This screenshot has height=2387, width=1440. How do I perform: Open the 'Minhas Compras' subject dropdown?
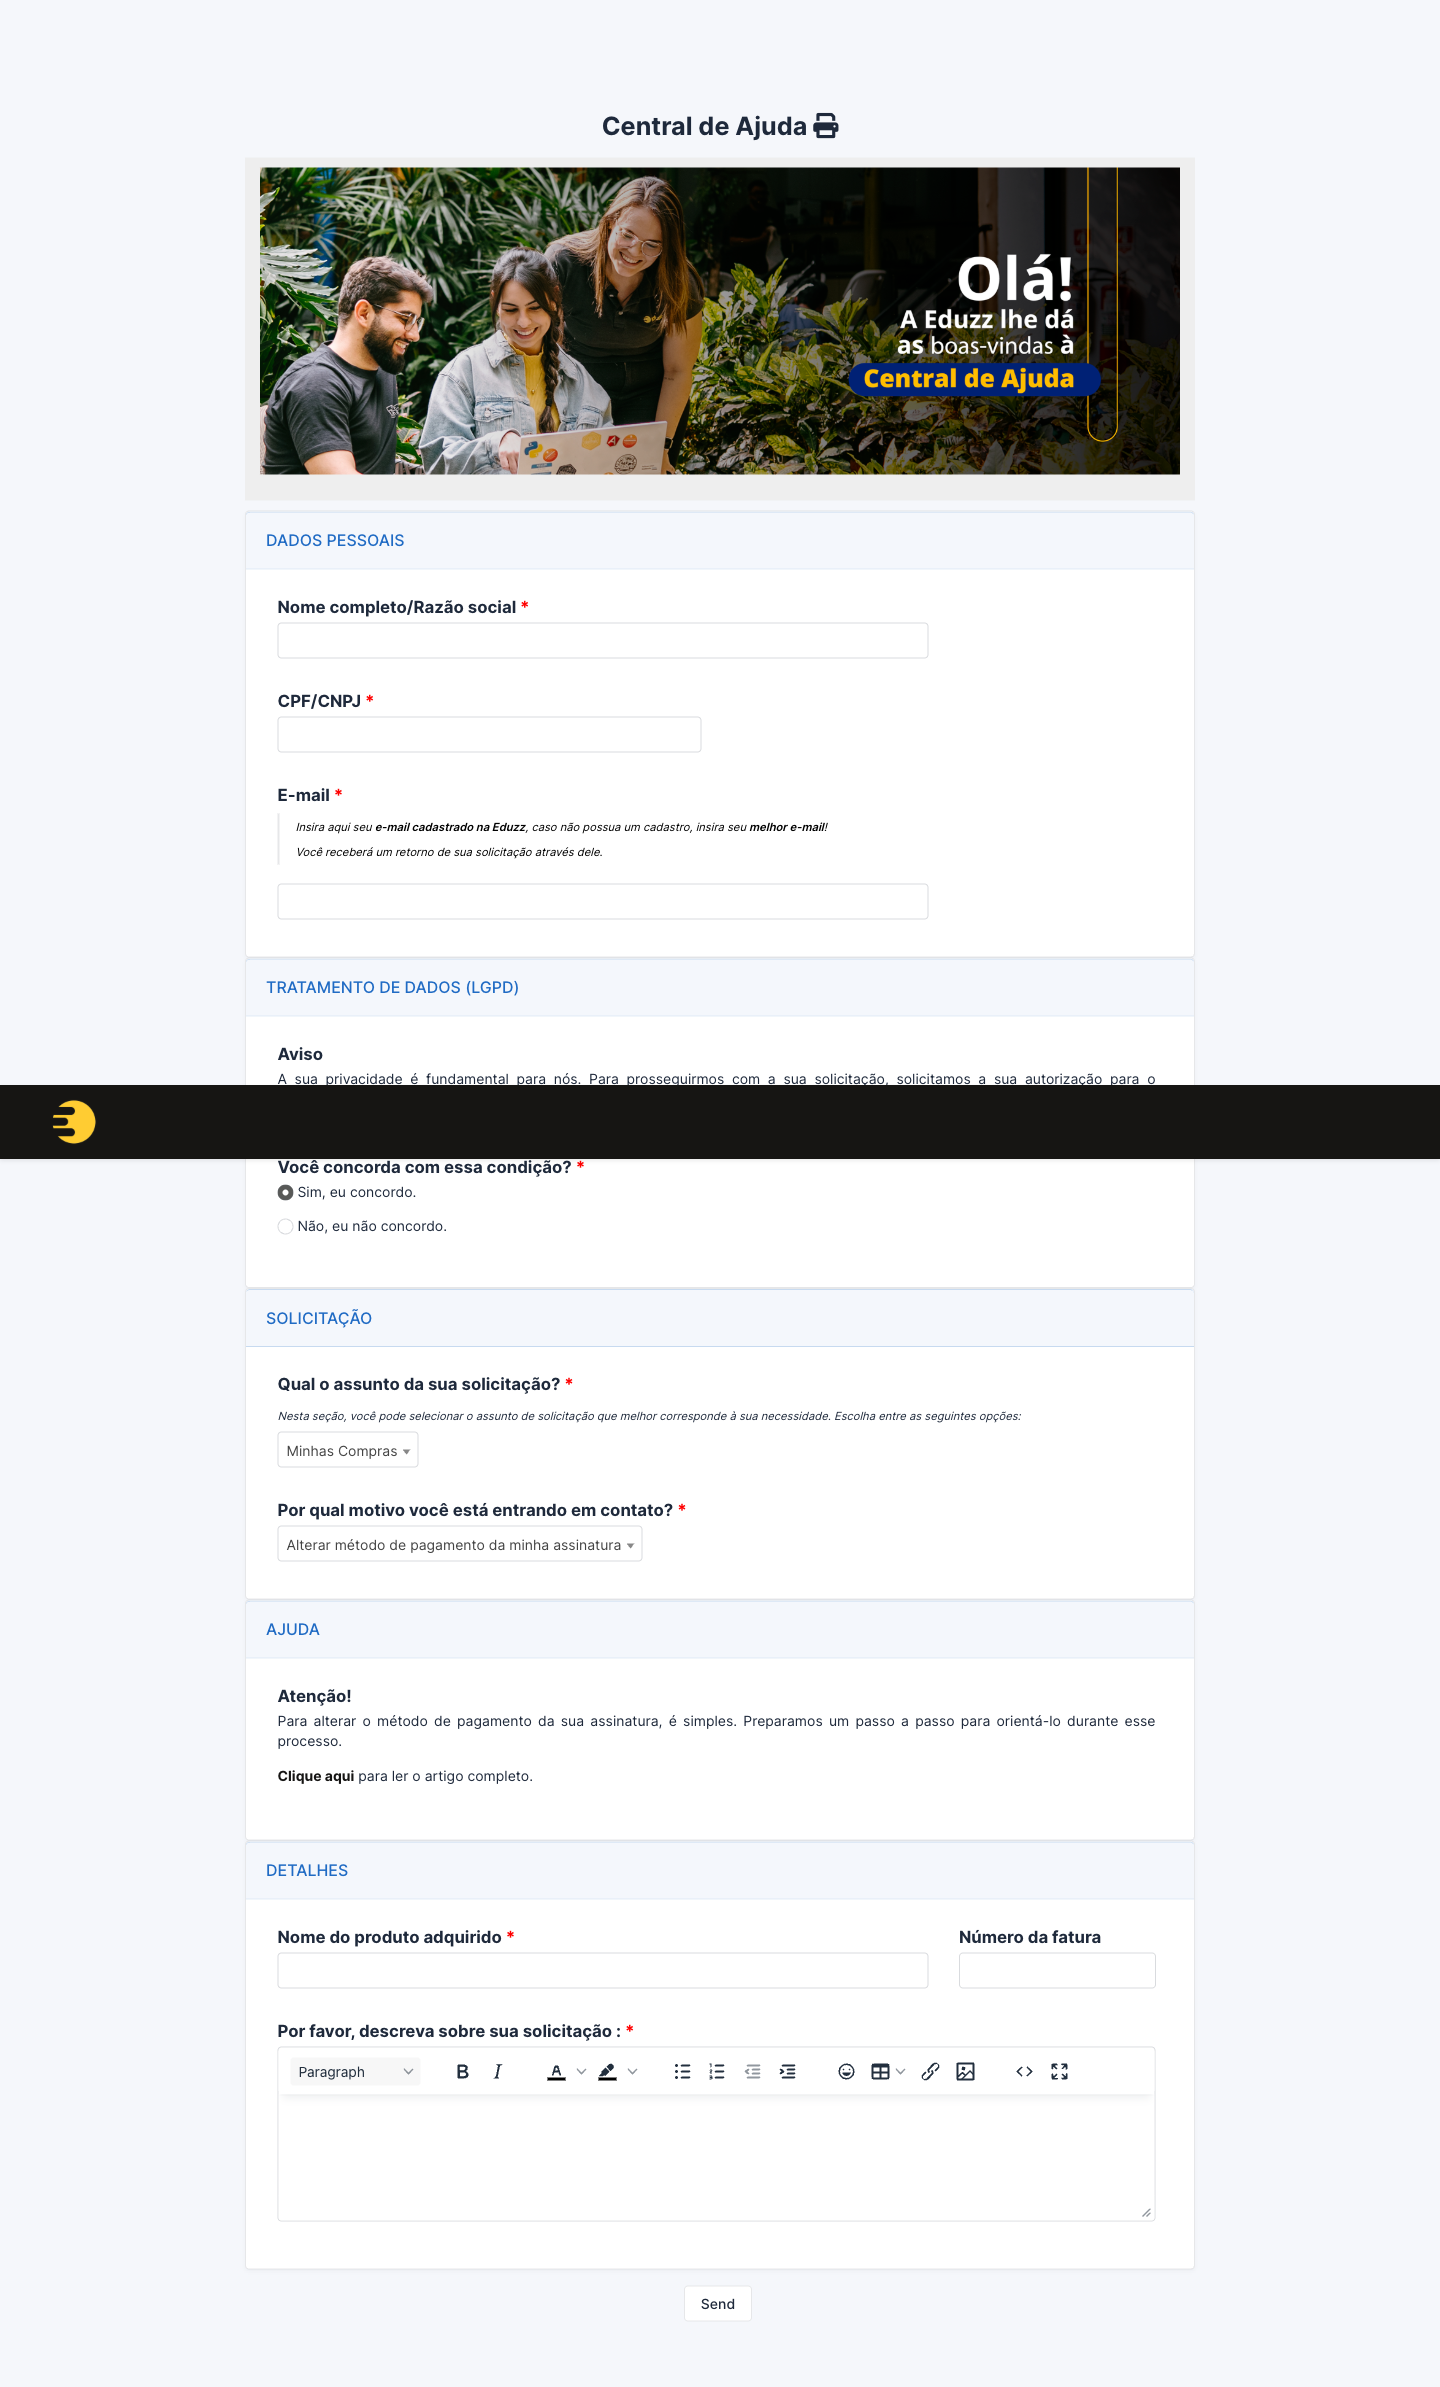click(x=348, y=1450)
